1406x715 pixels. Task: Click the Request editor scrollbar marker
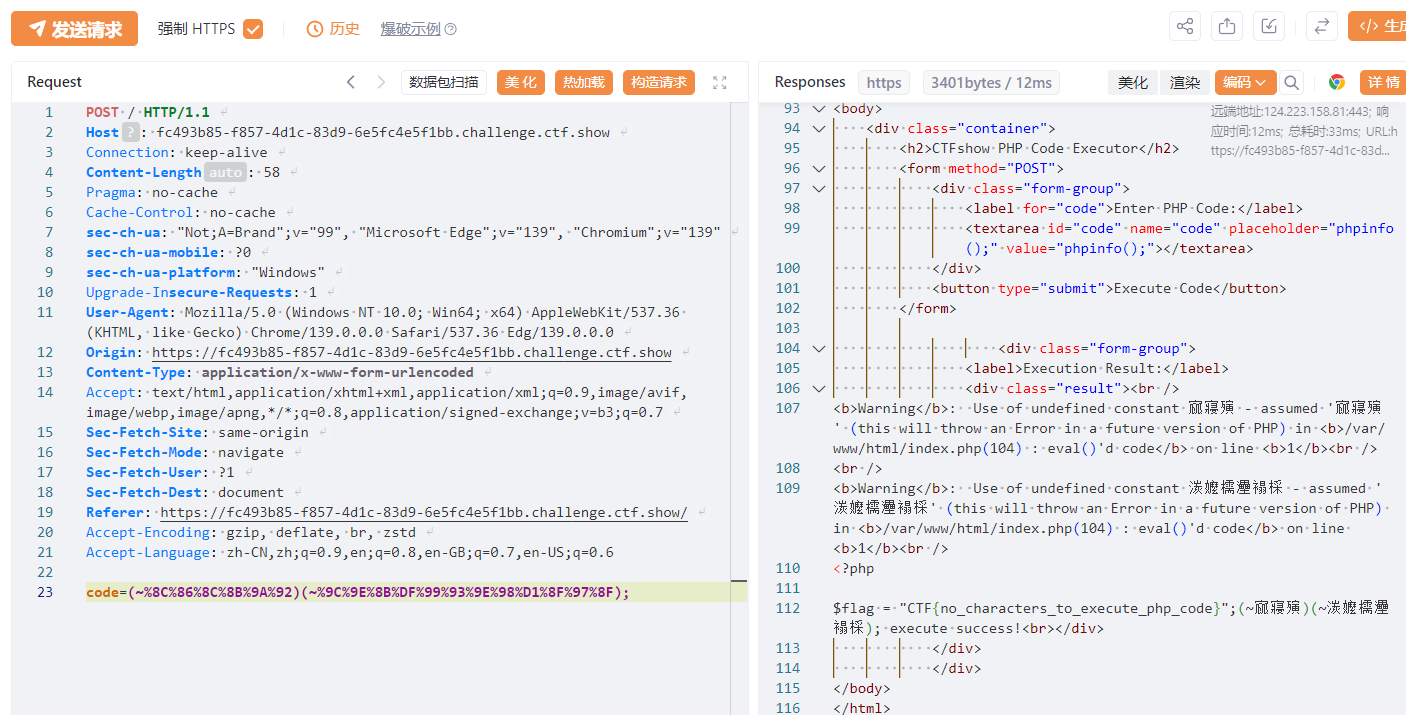(x=739, y=581)
